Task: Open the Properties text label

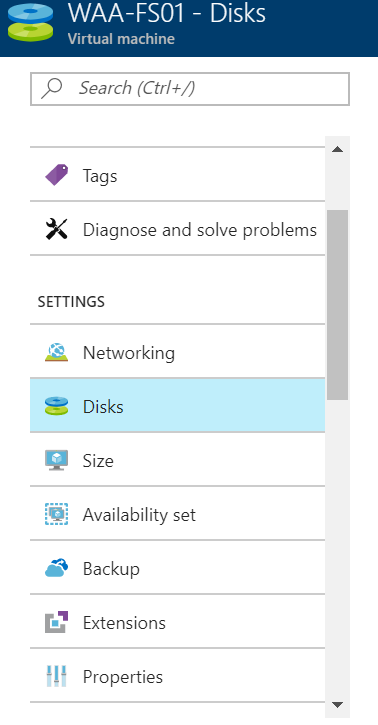Action: (x=122, y=677)
